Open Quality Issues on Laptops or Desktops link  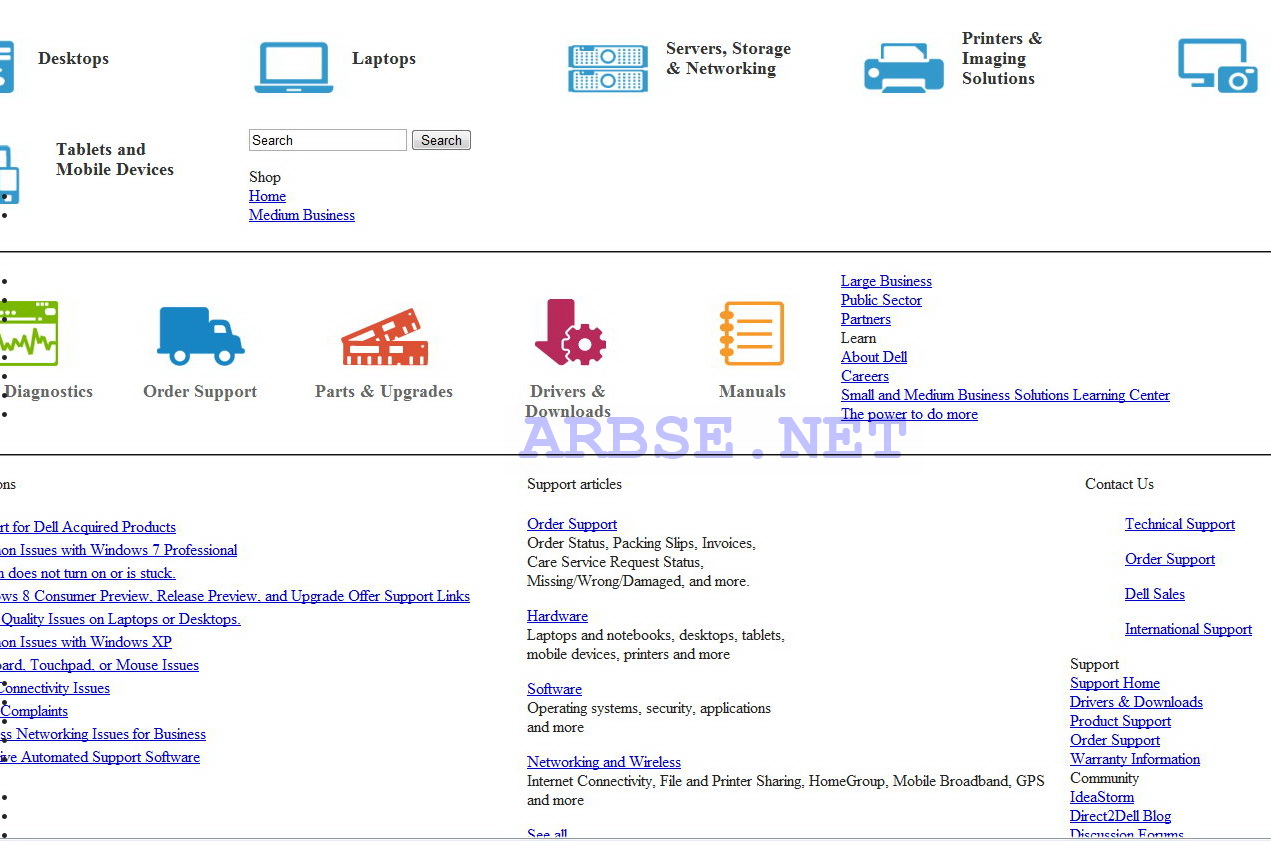click(120, 619)
